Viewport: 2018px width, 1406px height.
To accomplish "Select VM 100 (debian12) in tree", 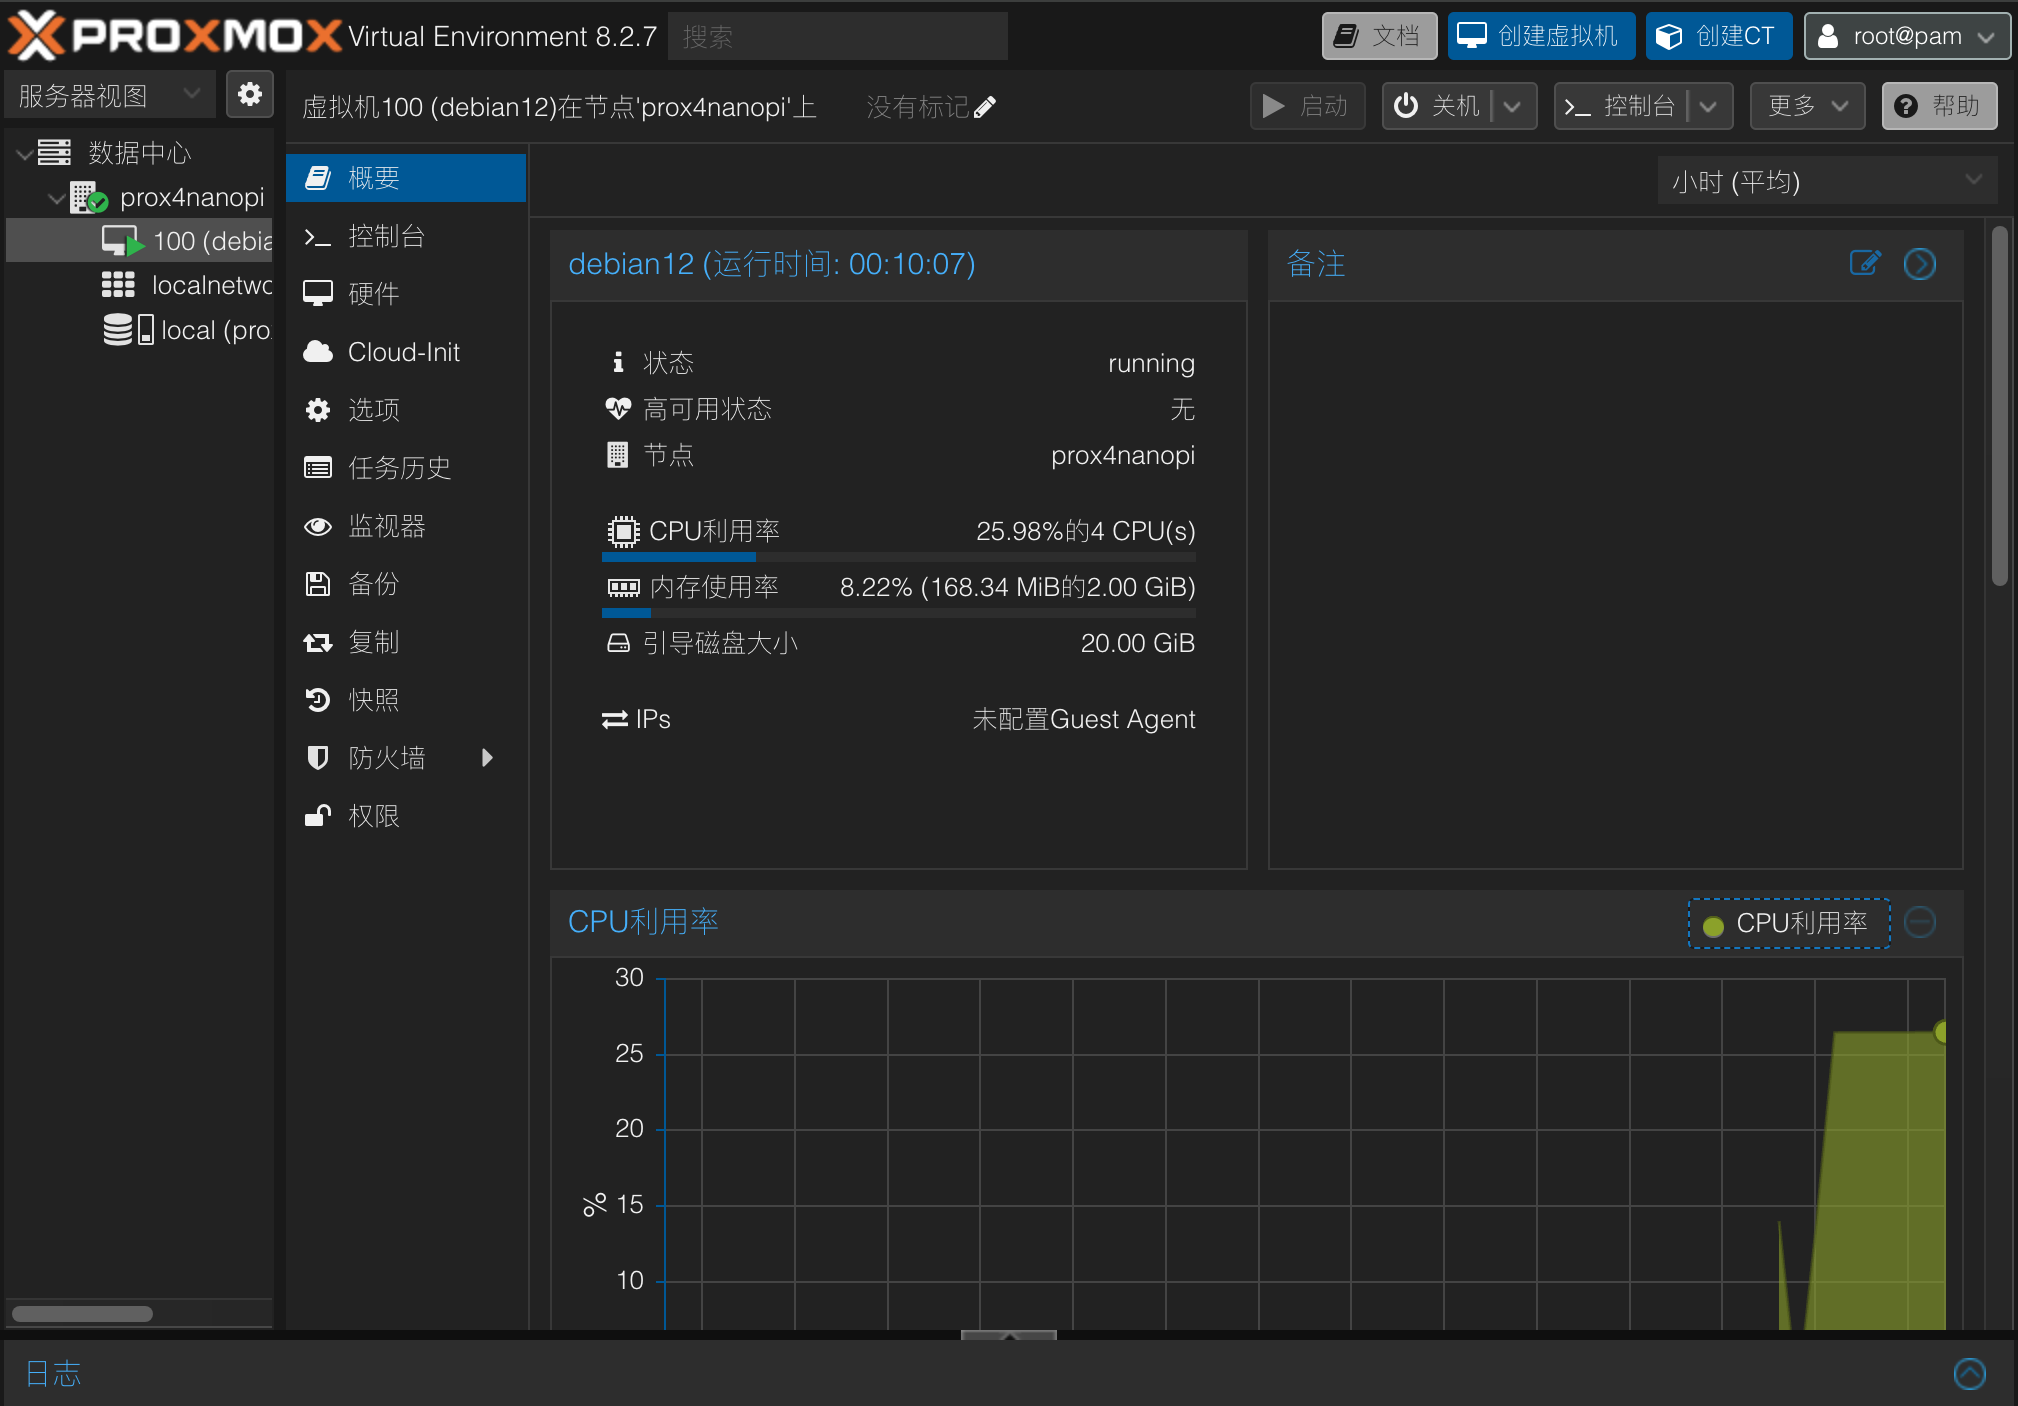I will 140,241.
